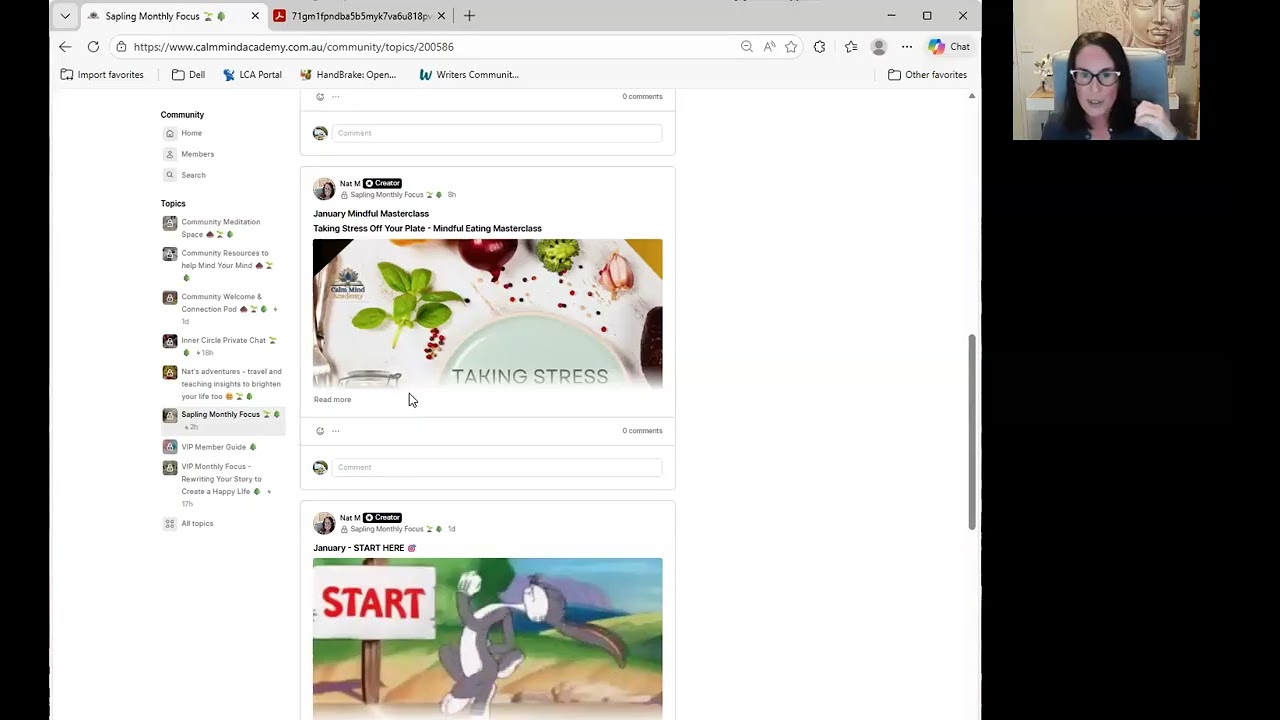This screenshot has width=1280, height=720.
Task: Open Nat M avatar on Masterclass post
Action: tap(324, 189)
